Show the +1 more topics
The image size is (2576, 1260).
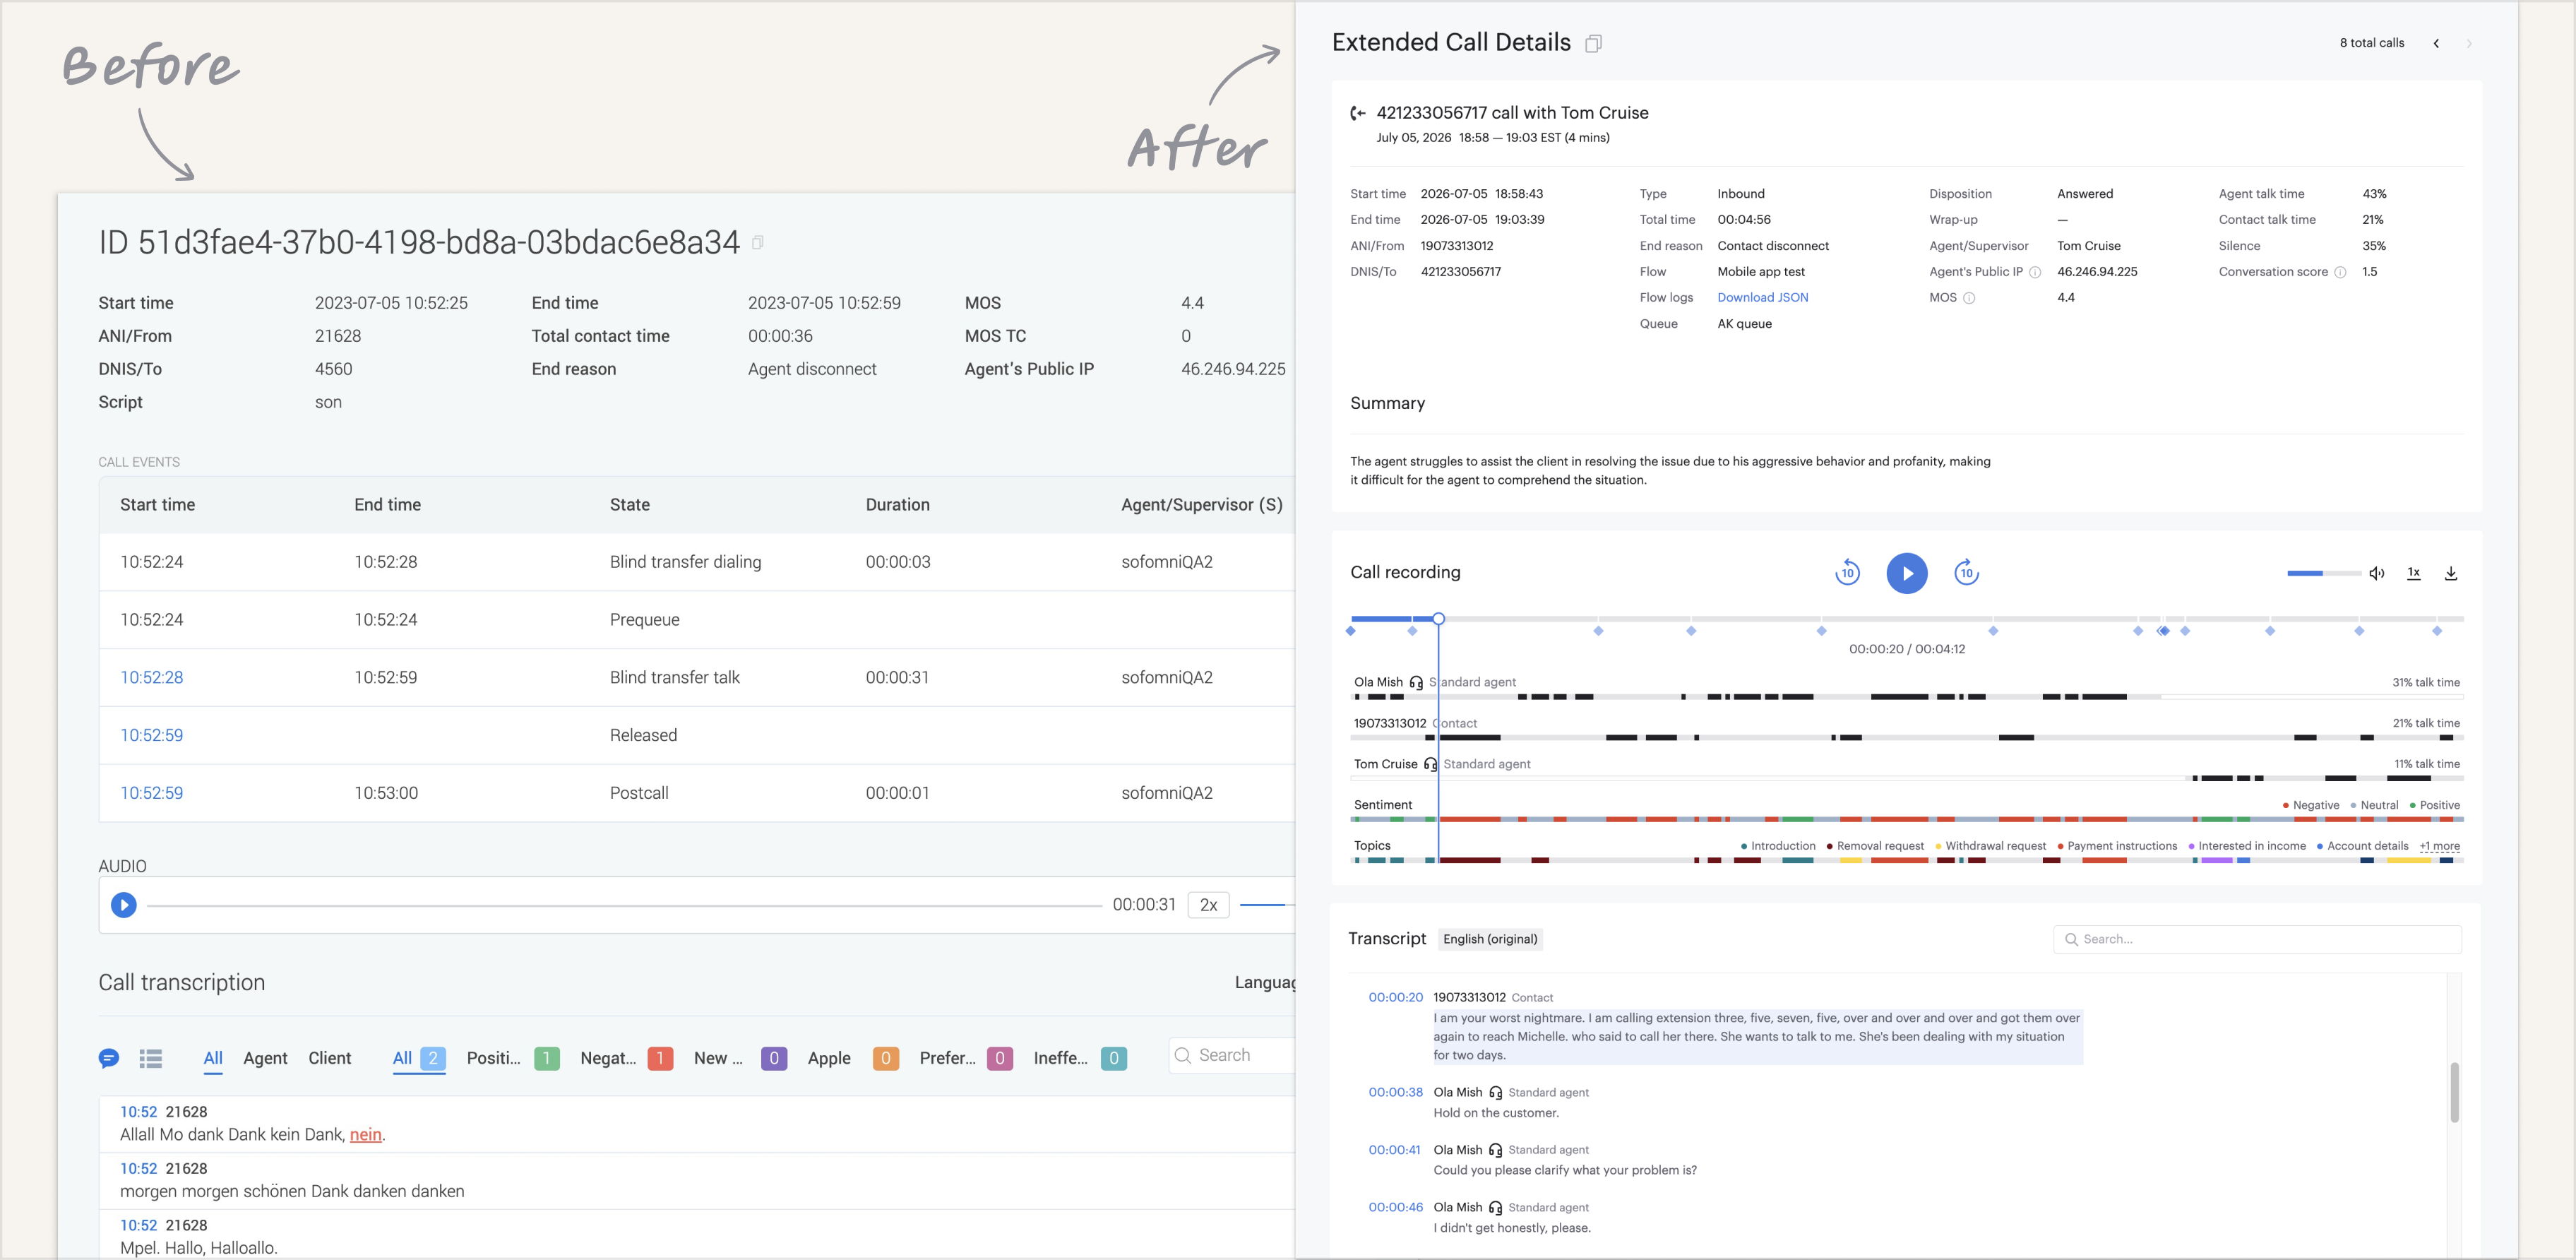[2439, 846]
